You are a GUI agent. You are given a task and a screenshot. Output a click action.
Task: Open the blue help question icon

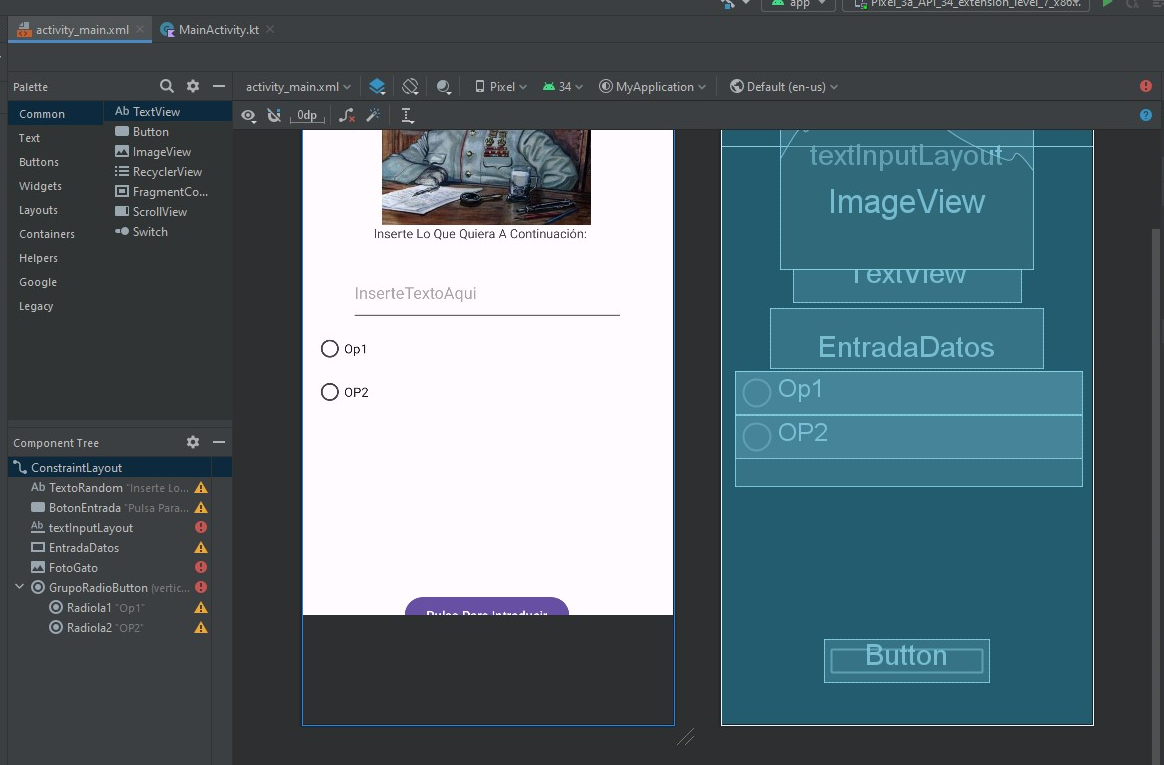click(1146, 115)
